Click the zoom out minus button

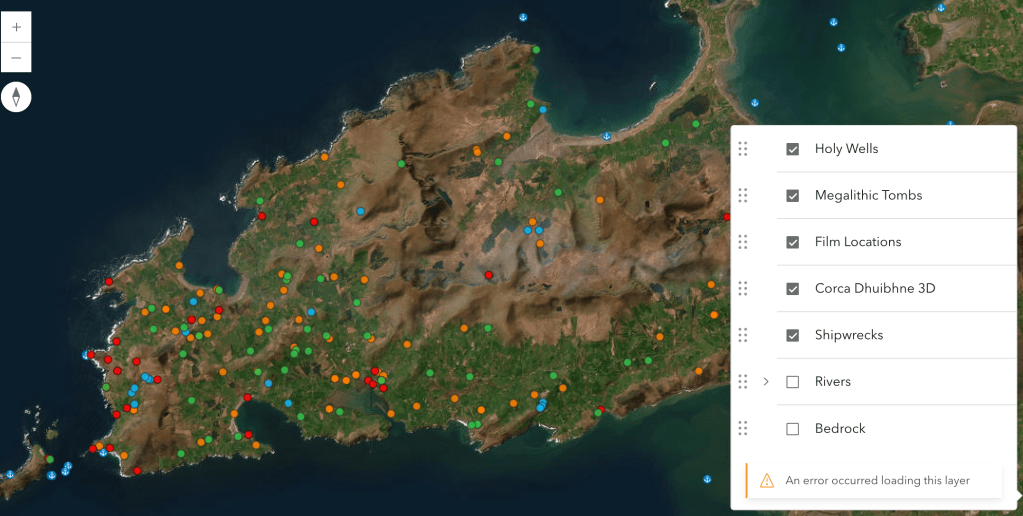pyautogui.click(x=16, y=57)
